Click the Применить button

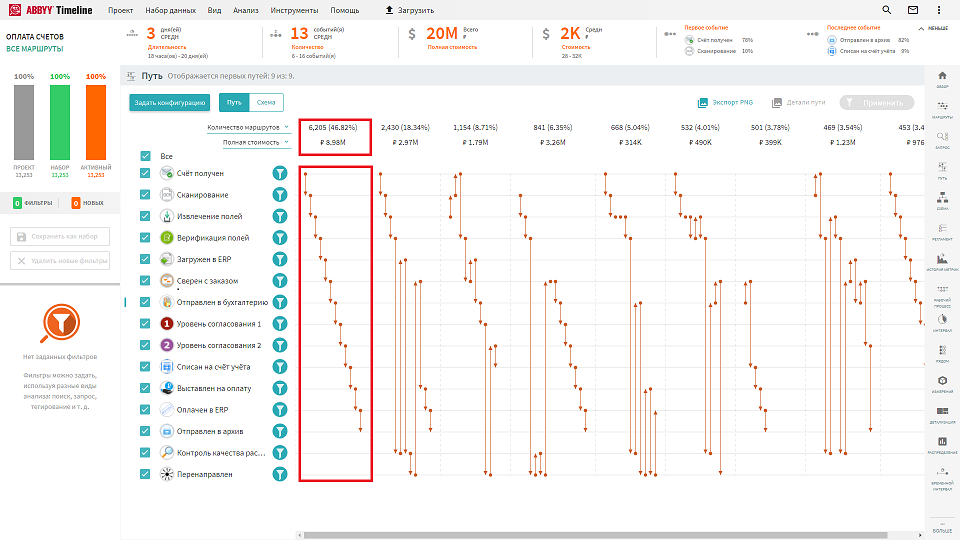pyautogui.click(x=877, y=102)
